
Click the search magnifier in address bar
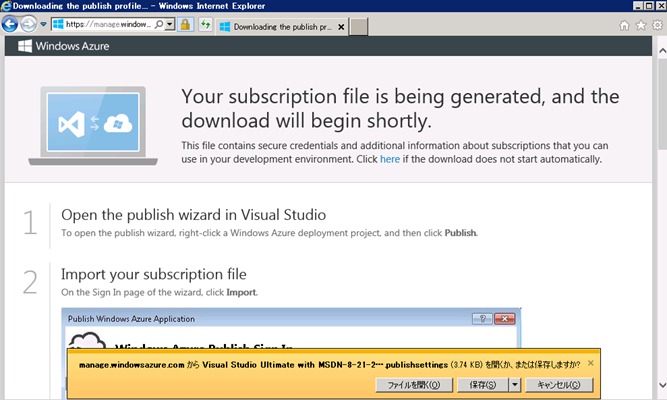pyautogui.click(x=159, y=24)
